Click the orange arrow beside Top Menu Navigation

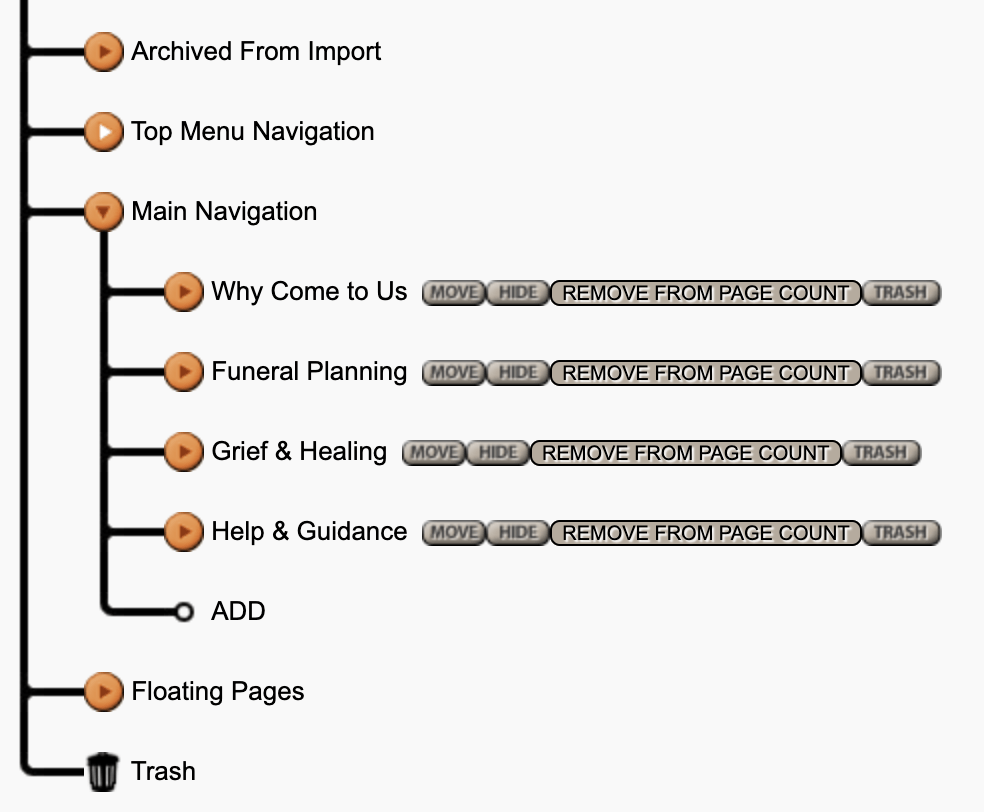tap(103, 132)
